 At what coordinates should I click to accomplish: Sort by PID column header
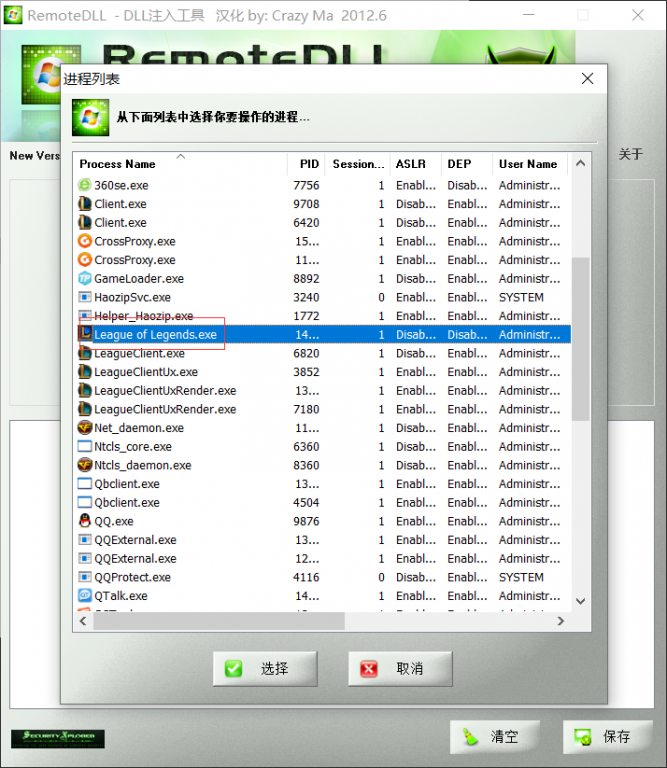306,164
